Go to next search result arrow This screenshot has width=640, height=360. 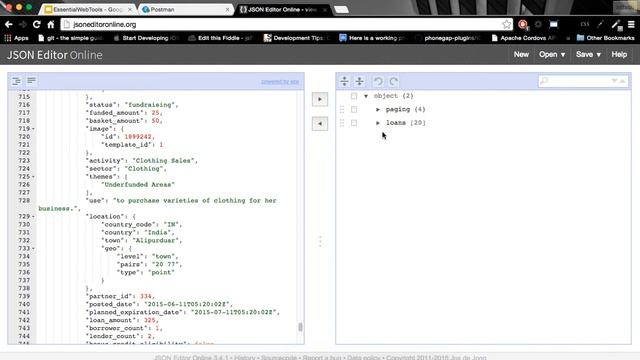(x=614, y=81)
